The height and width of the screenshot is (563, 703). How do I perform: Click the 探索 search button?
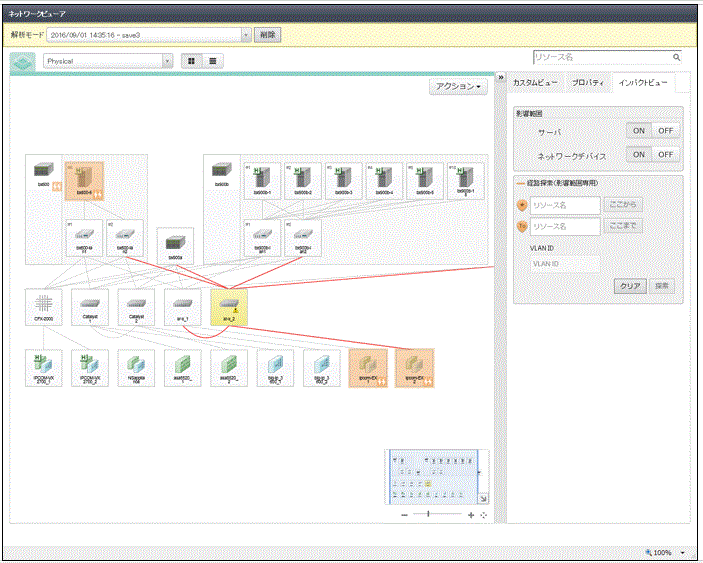(662, 286)
